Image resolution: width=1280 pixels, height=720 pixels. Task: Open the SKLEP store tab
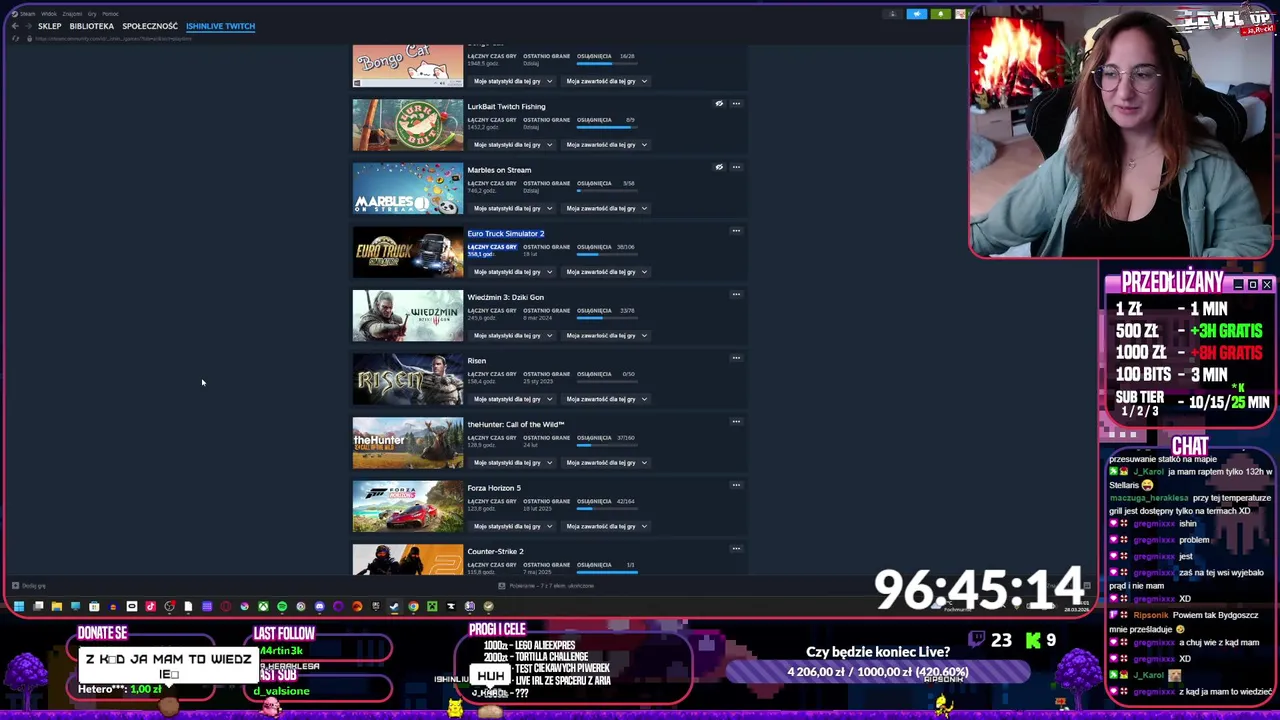click(x=49, y=26)
